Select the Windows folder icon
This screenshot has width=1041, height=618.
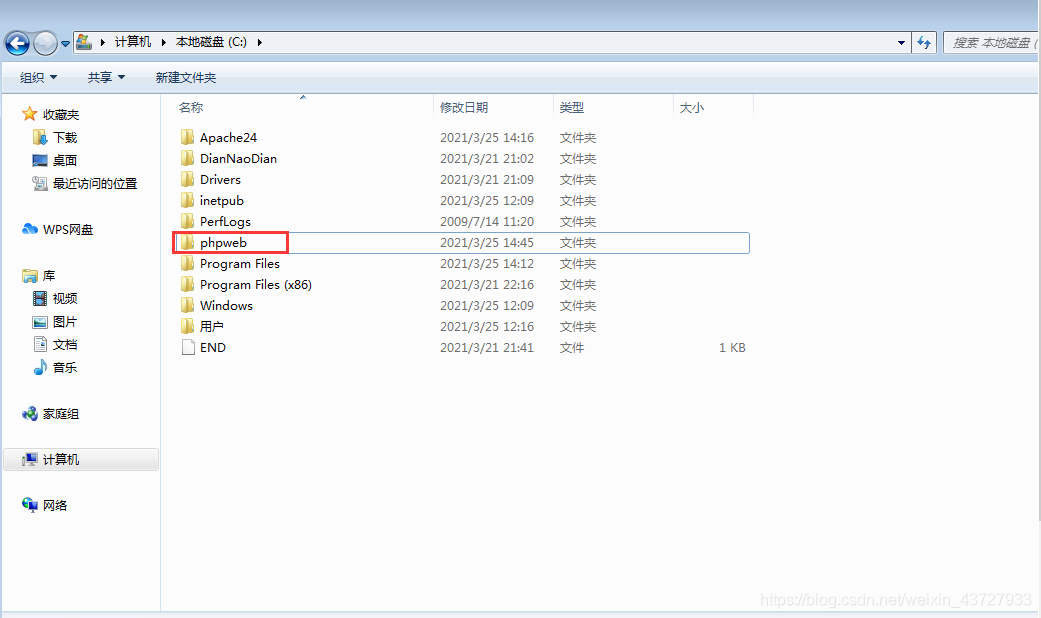point(187,305)
